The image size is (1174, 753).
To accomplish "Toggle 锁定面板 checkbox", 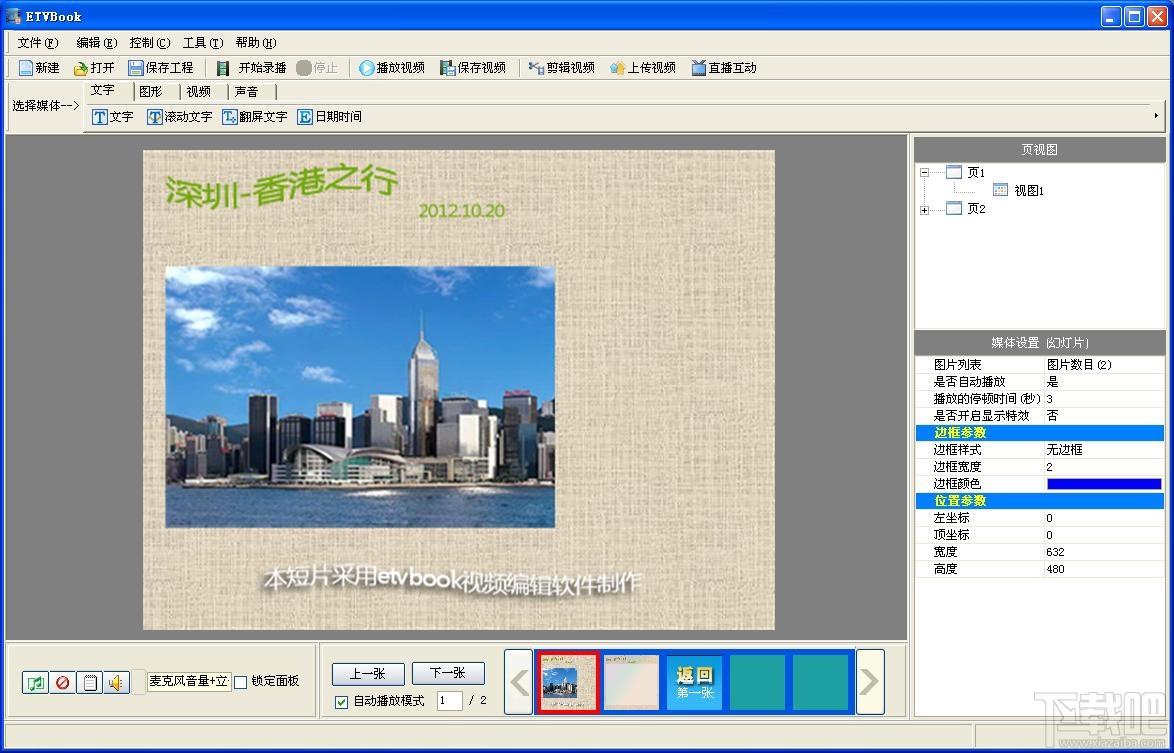I will pyautogui.click(x=240, y=682).
